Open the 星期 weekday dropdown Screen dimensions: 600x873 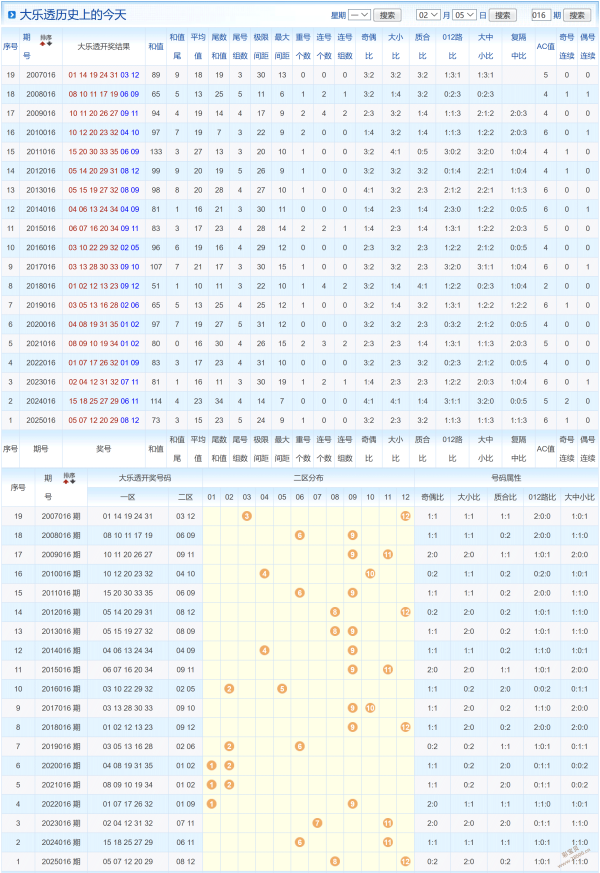(360, 15)
